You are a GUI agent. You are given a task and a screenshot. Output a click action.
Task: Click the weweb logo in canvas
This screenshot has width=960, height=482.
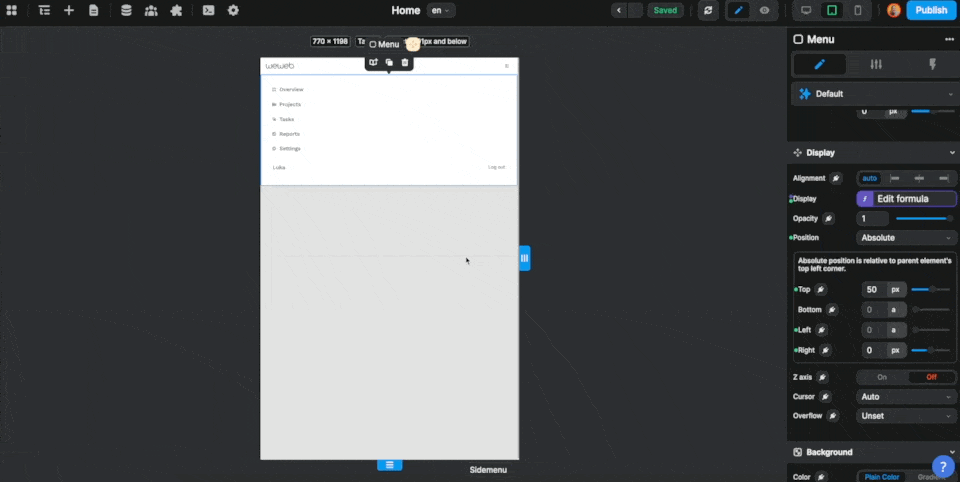280,66
